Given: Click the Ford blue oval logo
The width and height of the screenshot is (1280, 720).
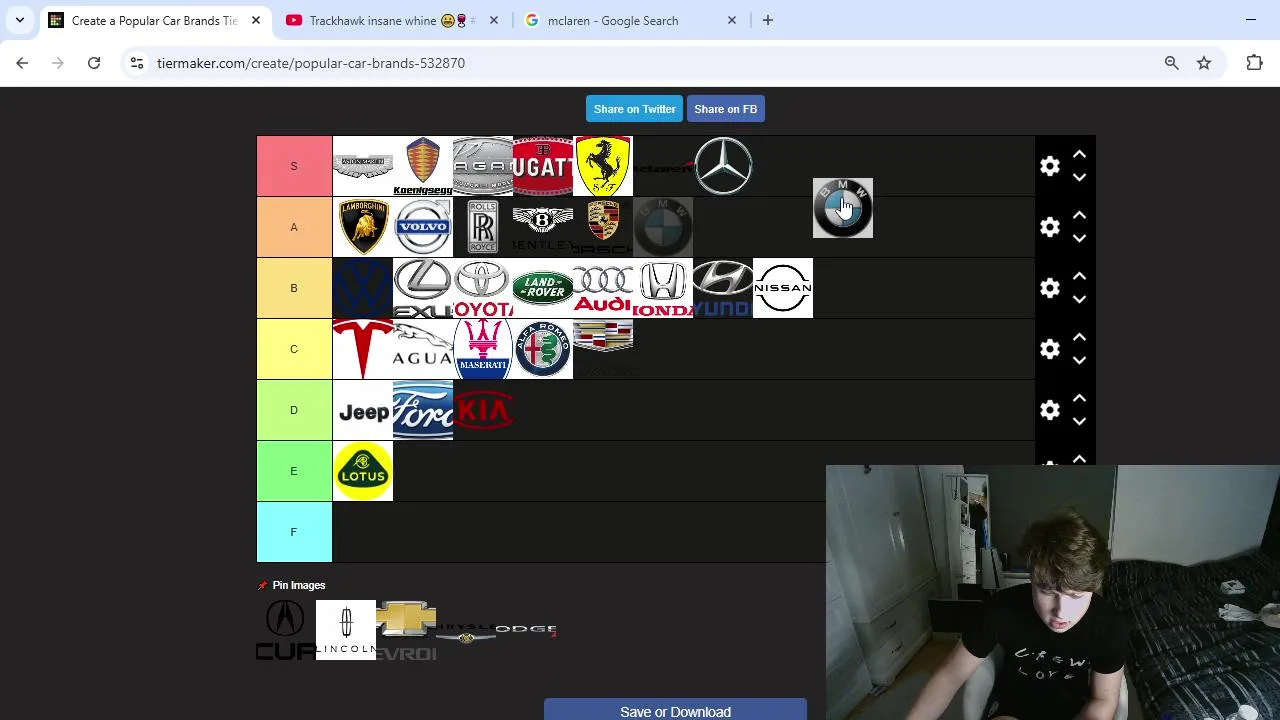Looking at the screenshot, I should tap(422, 410).
